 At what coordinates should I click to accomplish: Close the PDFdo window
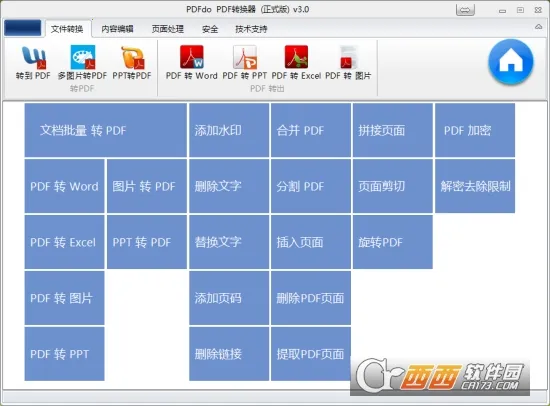click(x=538, y=10)
